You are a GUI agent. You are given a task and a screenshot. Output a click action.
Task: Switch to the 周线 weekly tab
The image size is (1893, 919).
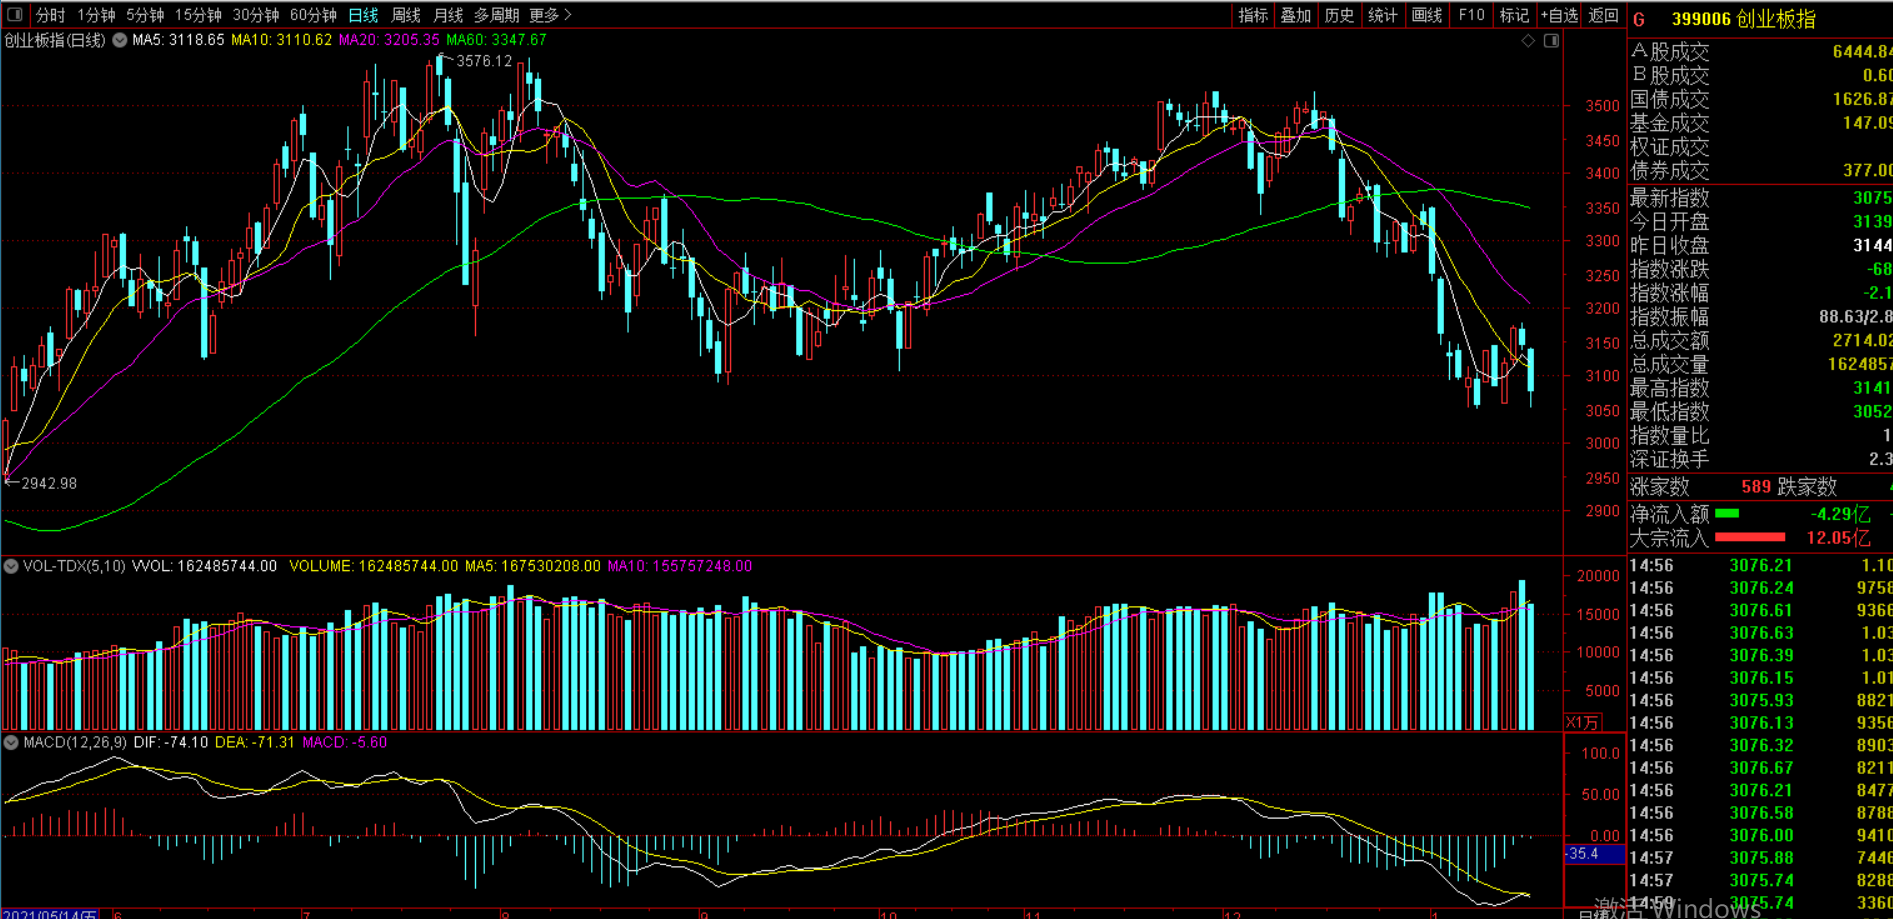(406, 15)
